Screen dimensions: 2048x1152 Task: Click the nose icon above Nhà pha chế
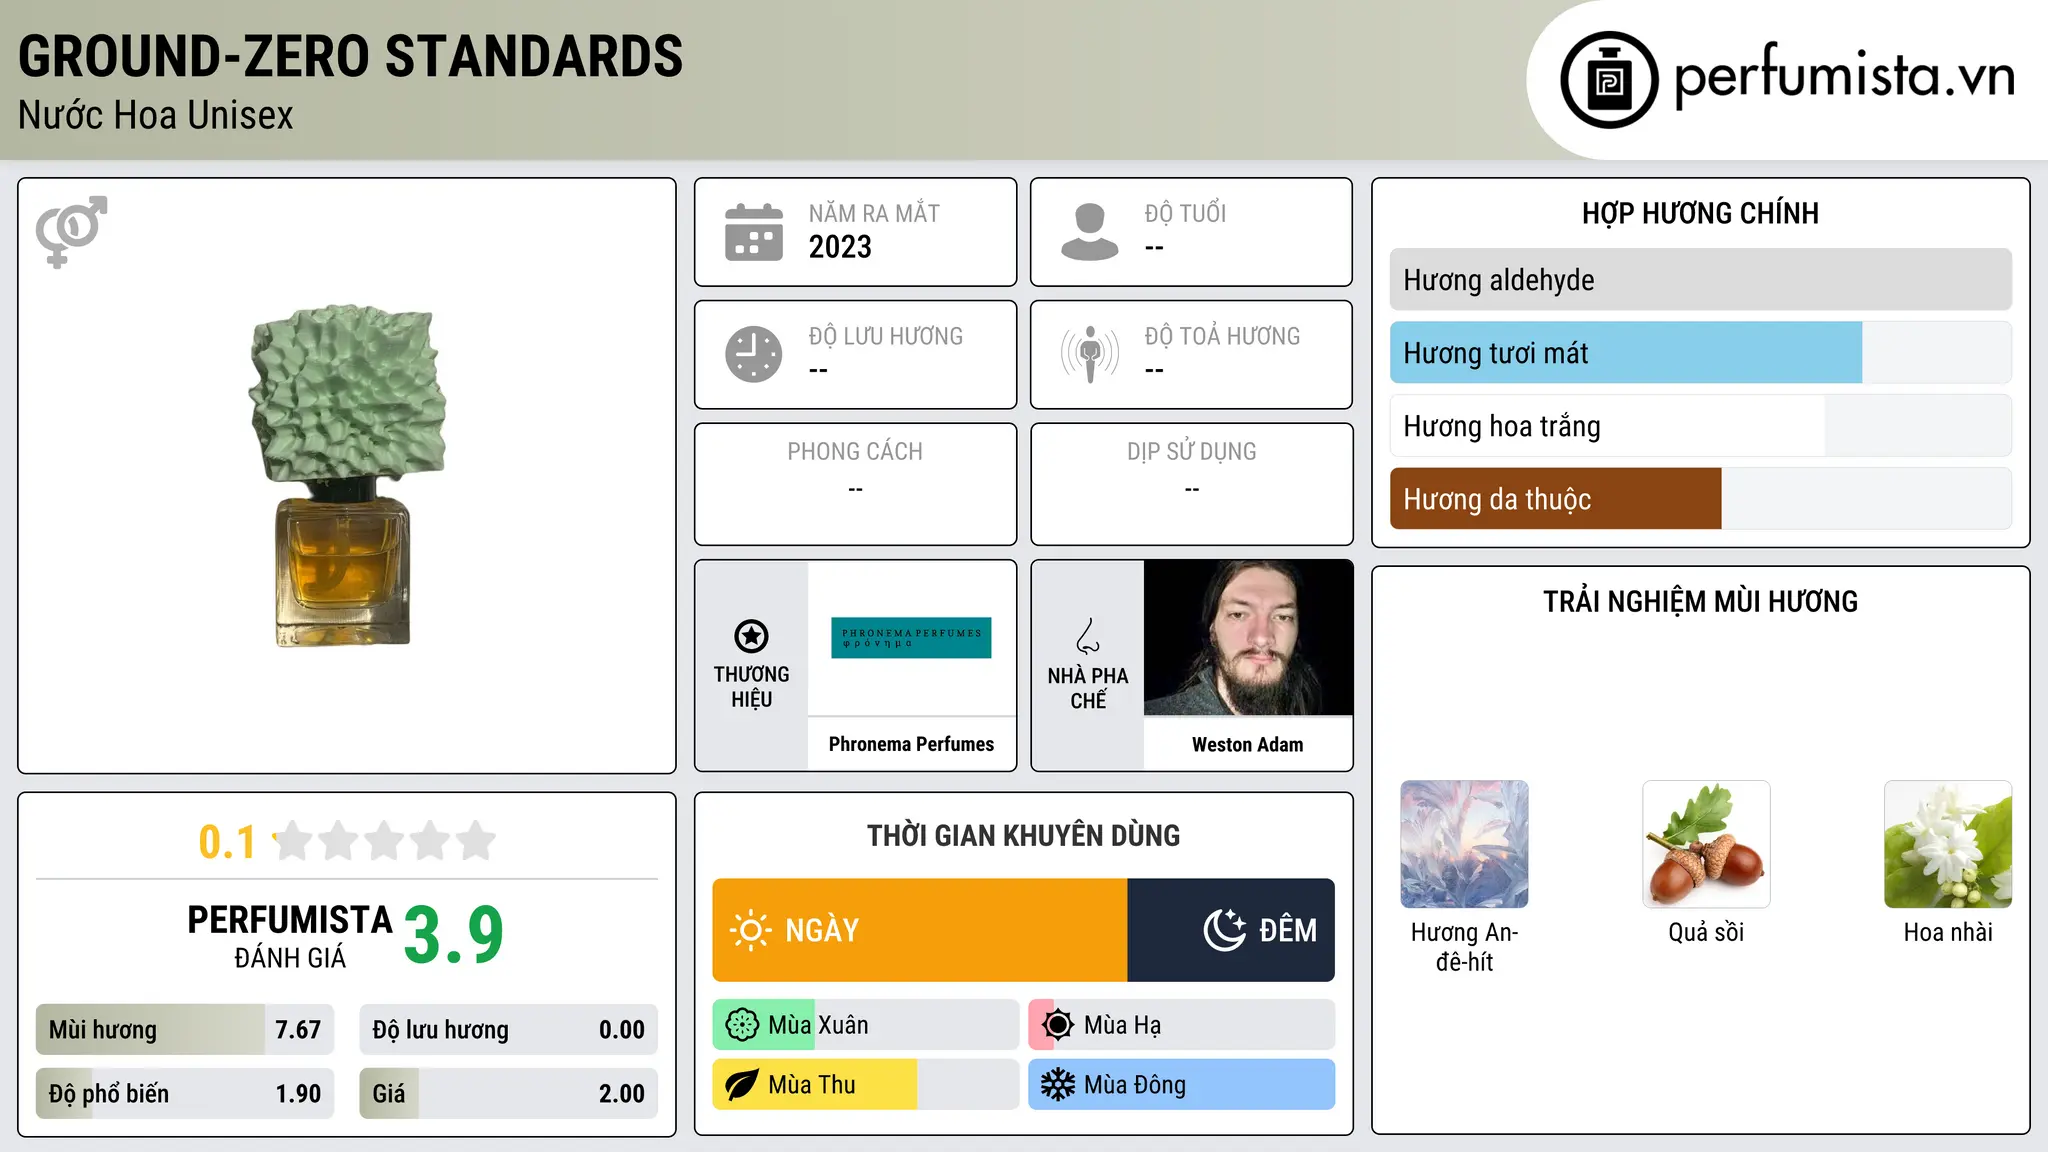[1088, 636]
